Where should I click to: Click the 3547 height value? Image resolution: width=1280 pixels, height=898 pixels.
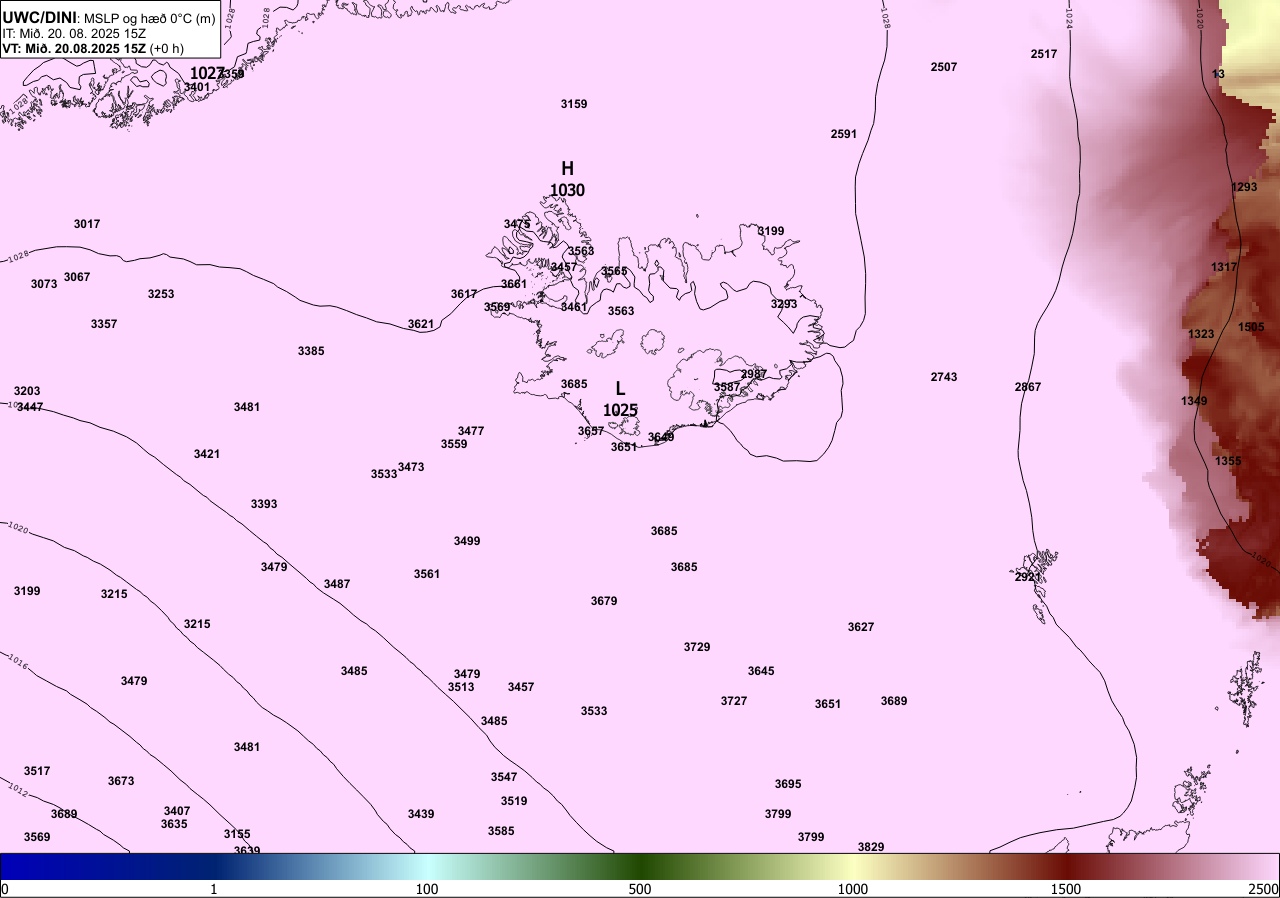pos(504,777)
